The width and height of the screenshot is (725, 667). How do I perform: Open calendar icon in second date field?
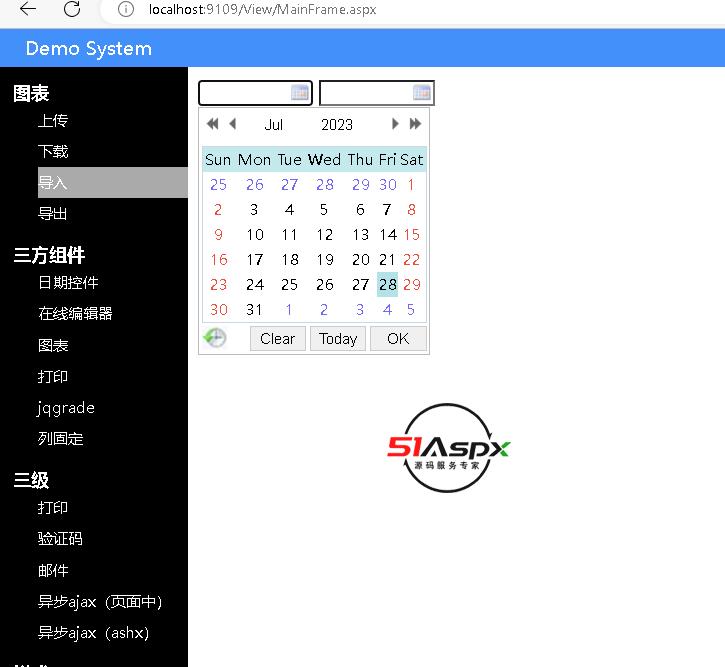[421, 93]
